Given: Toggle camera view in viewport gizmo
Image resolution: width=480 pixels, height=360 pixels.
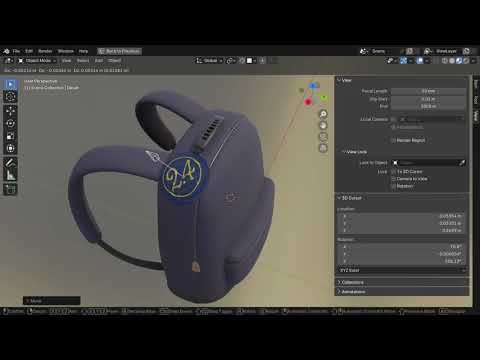Looking at the screenshot, I should pos(323,136).
